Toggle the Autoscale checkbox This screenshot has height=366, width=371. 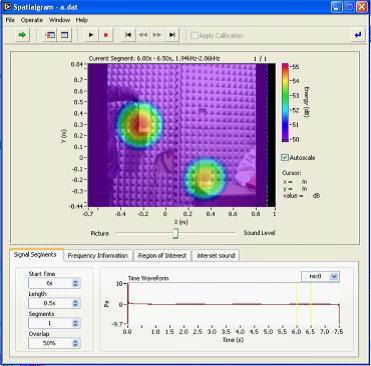pyautogui.click(x=285, y=158)
